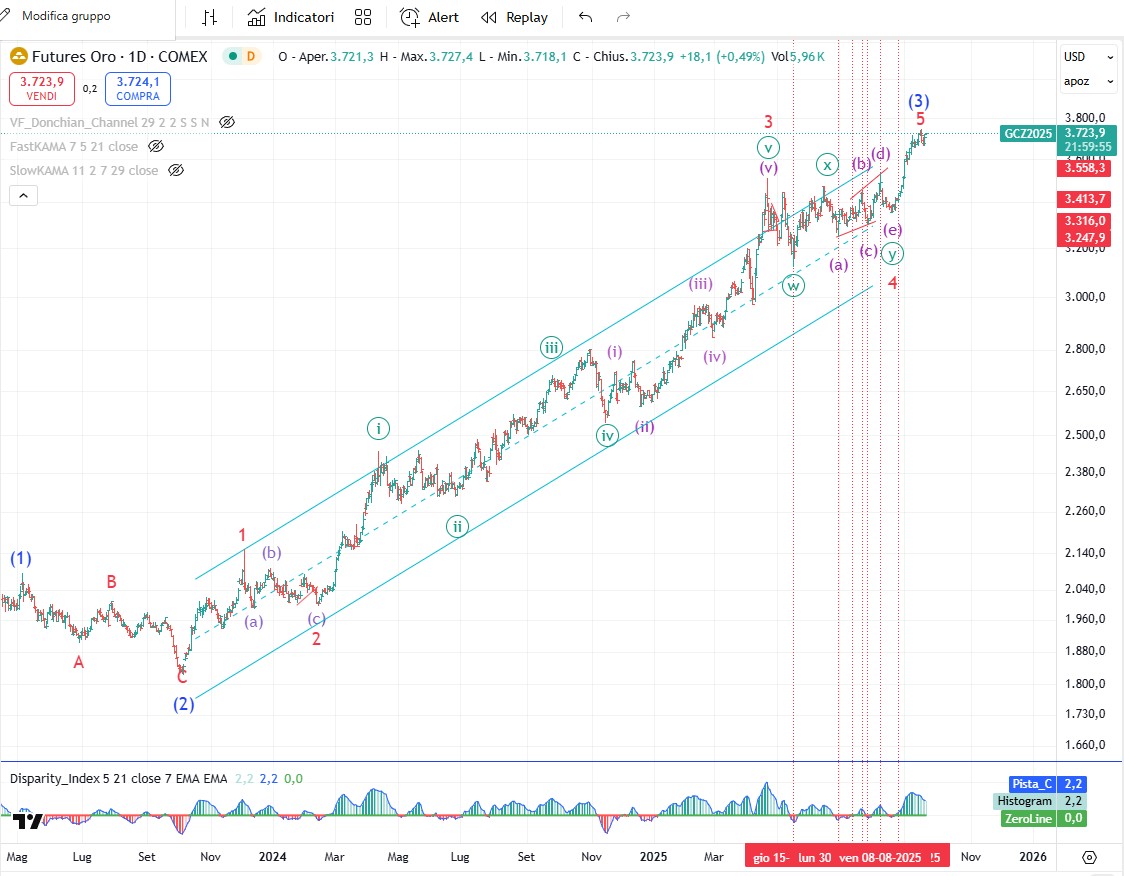
Task: Start bar Replay mode
Action: tap(514, 17)
